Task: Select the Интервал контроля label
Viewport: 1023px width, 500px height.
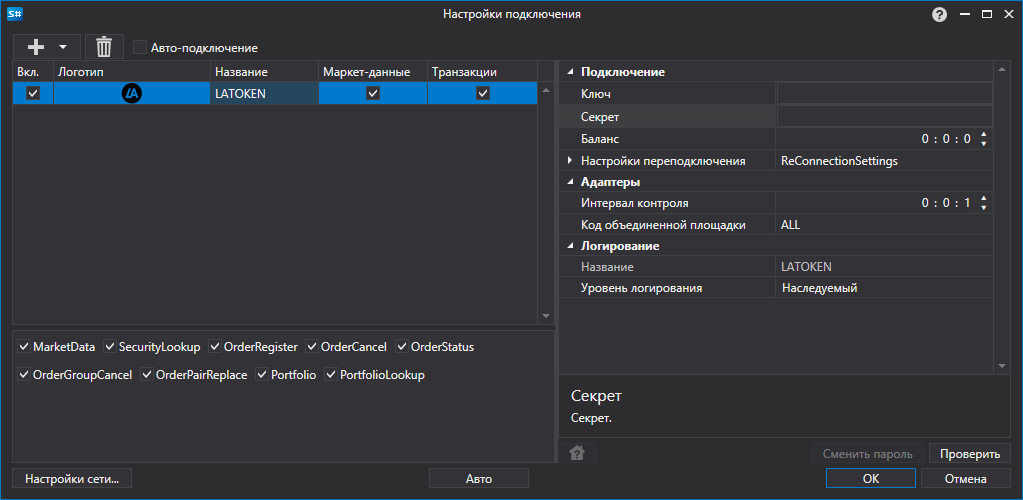Action: point(635,203)
